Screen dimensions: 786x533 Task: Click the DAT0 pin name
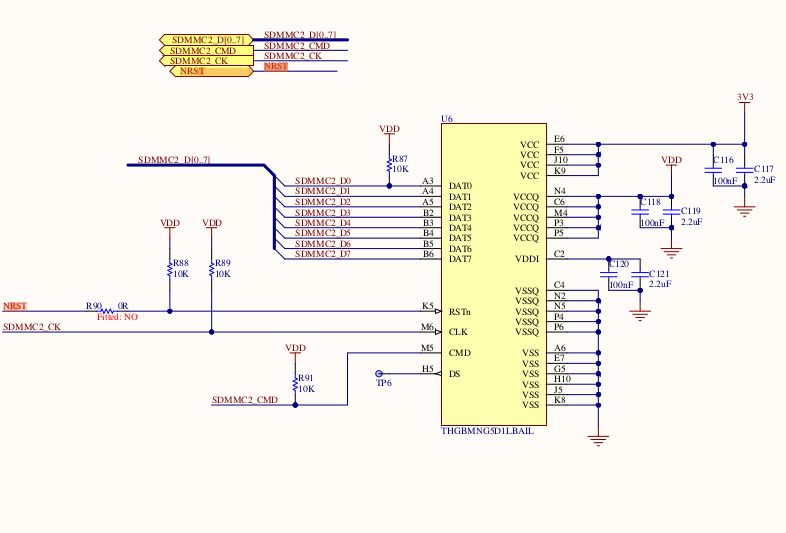pyautogui.click(x=460, y=186)
